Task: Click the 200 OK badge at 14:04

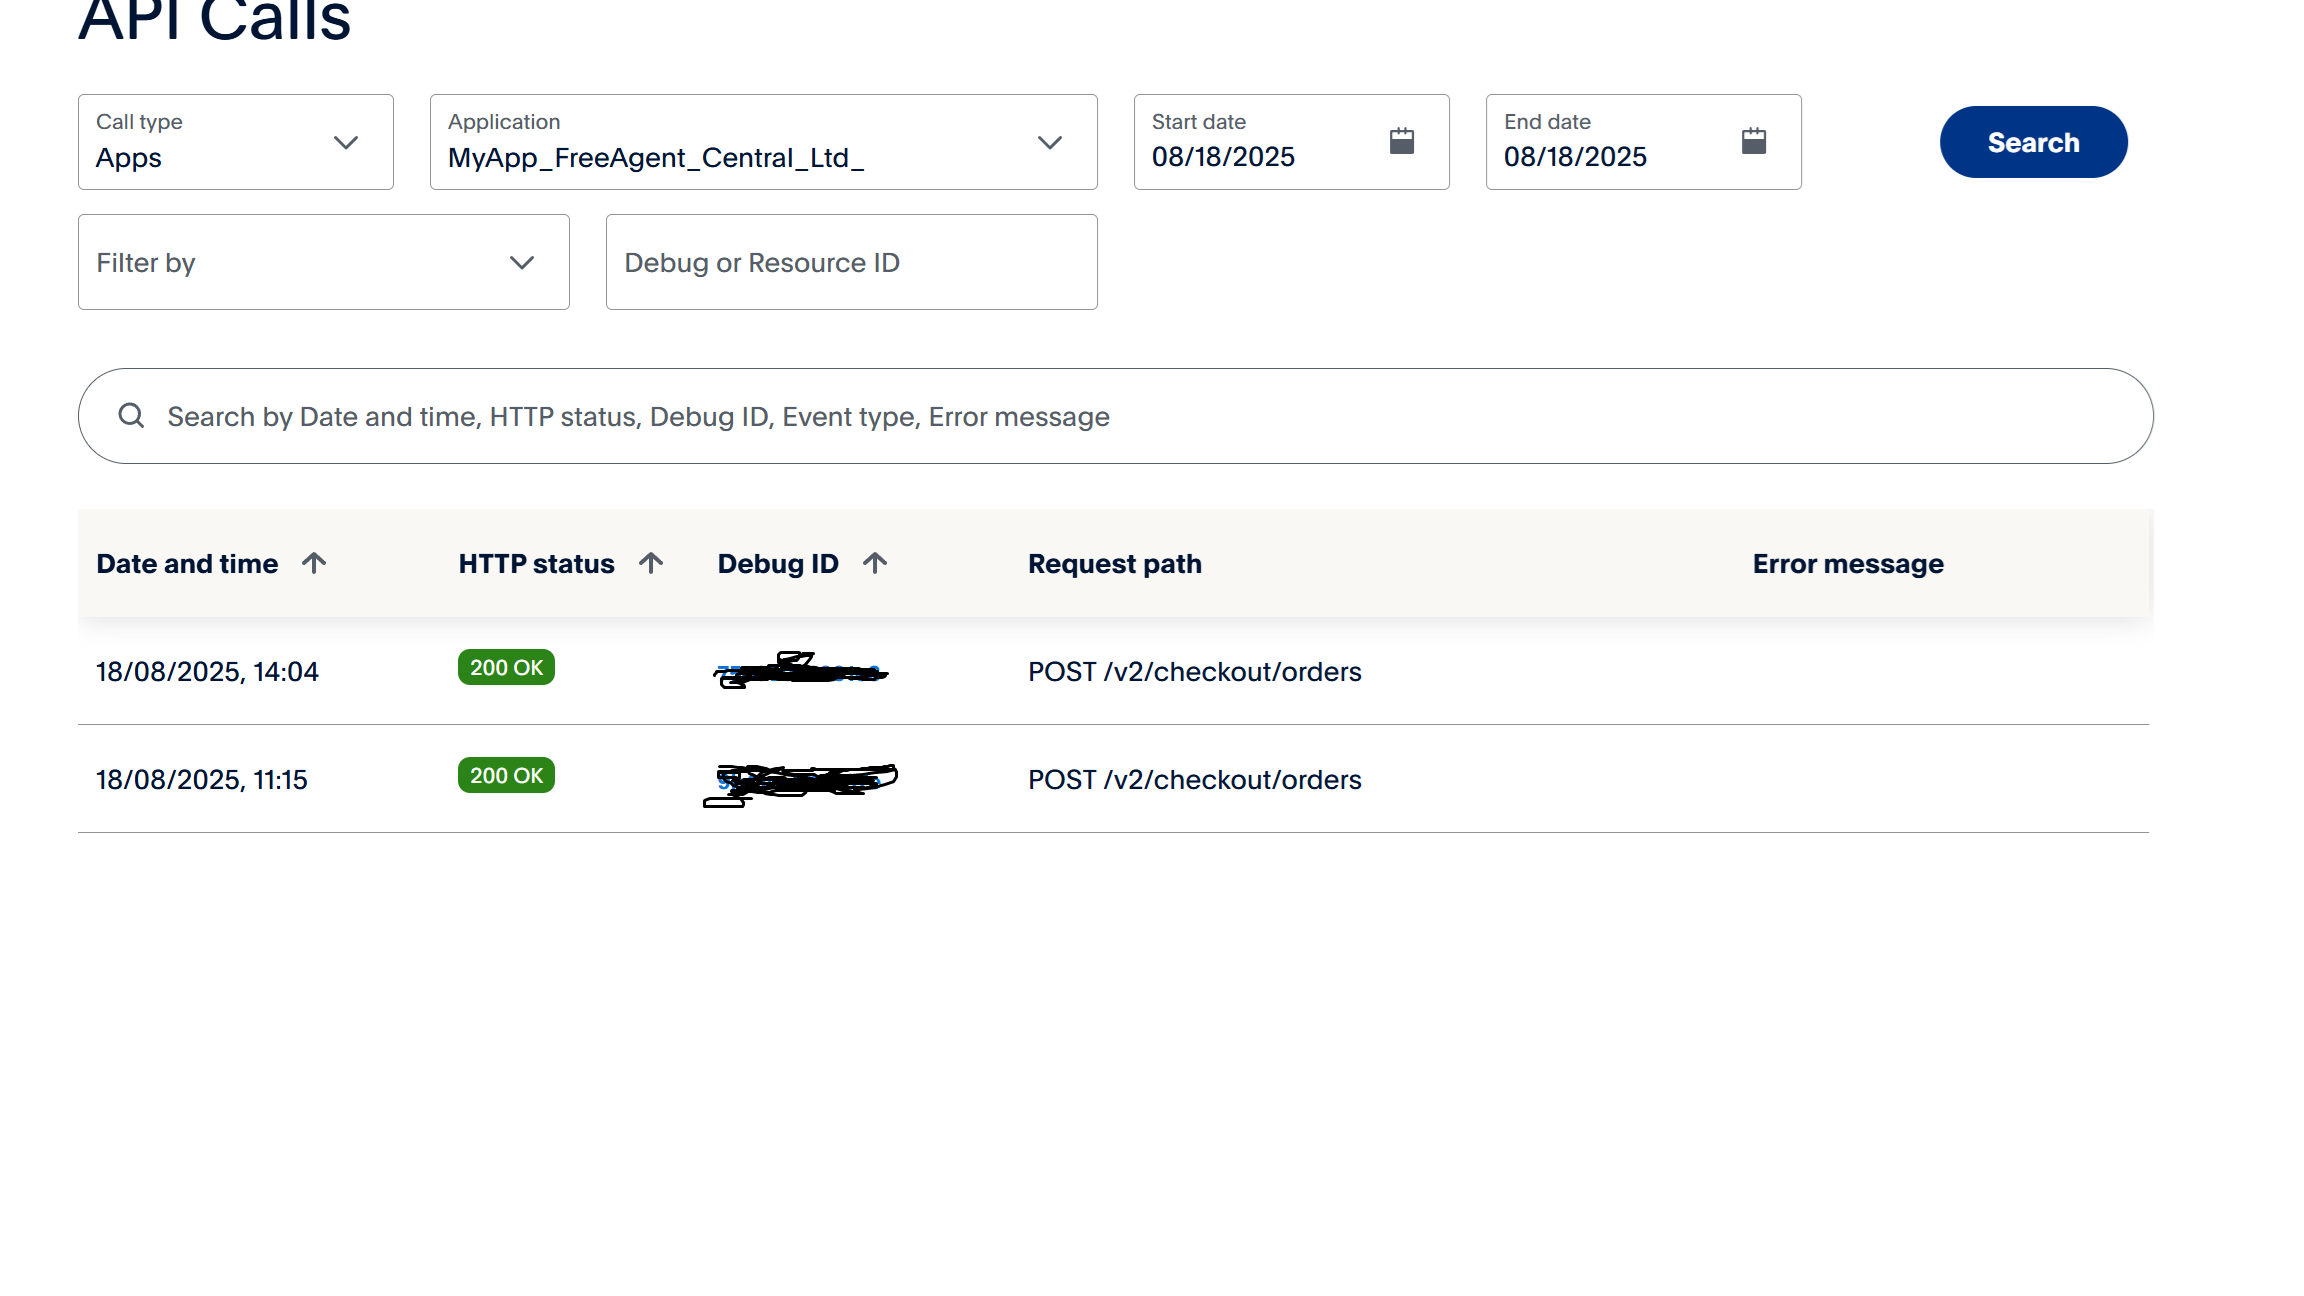Action: [x=506, y=667]
